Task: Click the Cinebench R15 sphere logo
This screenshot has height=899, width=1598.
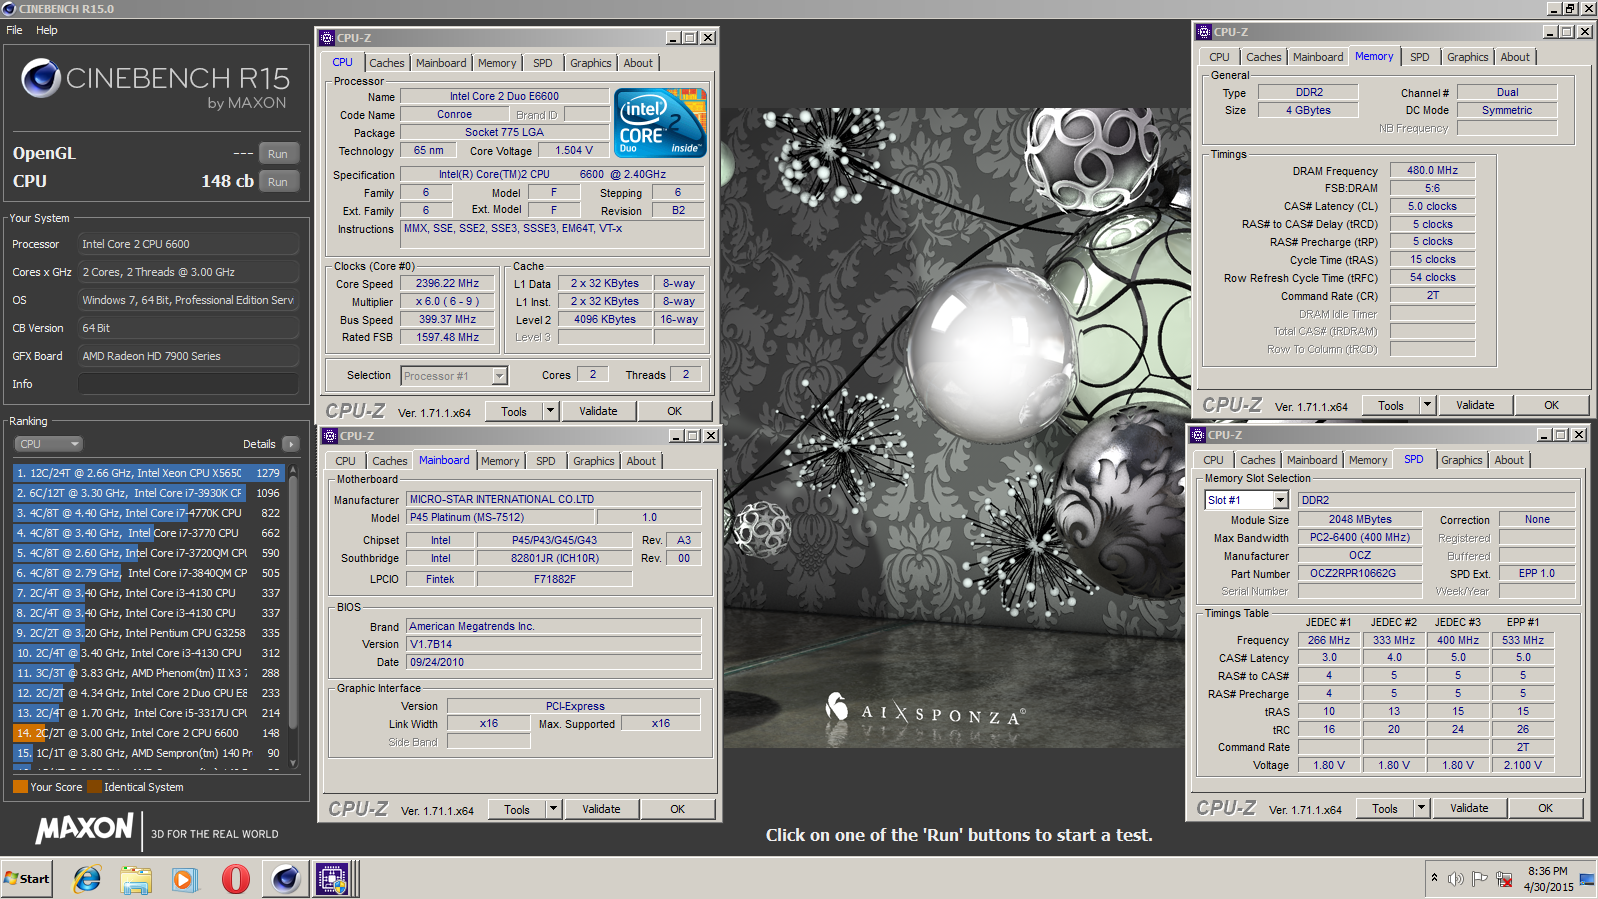Action: point(41,78)
